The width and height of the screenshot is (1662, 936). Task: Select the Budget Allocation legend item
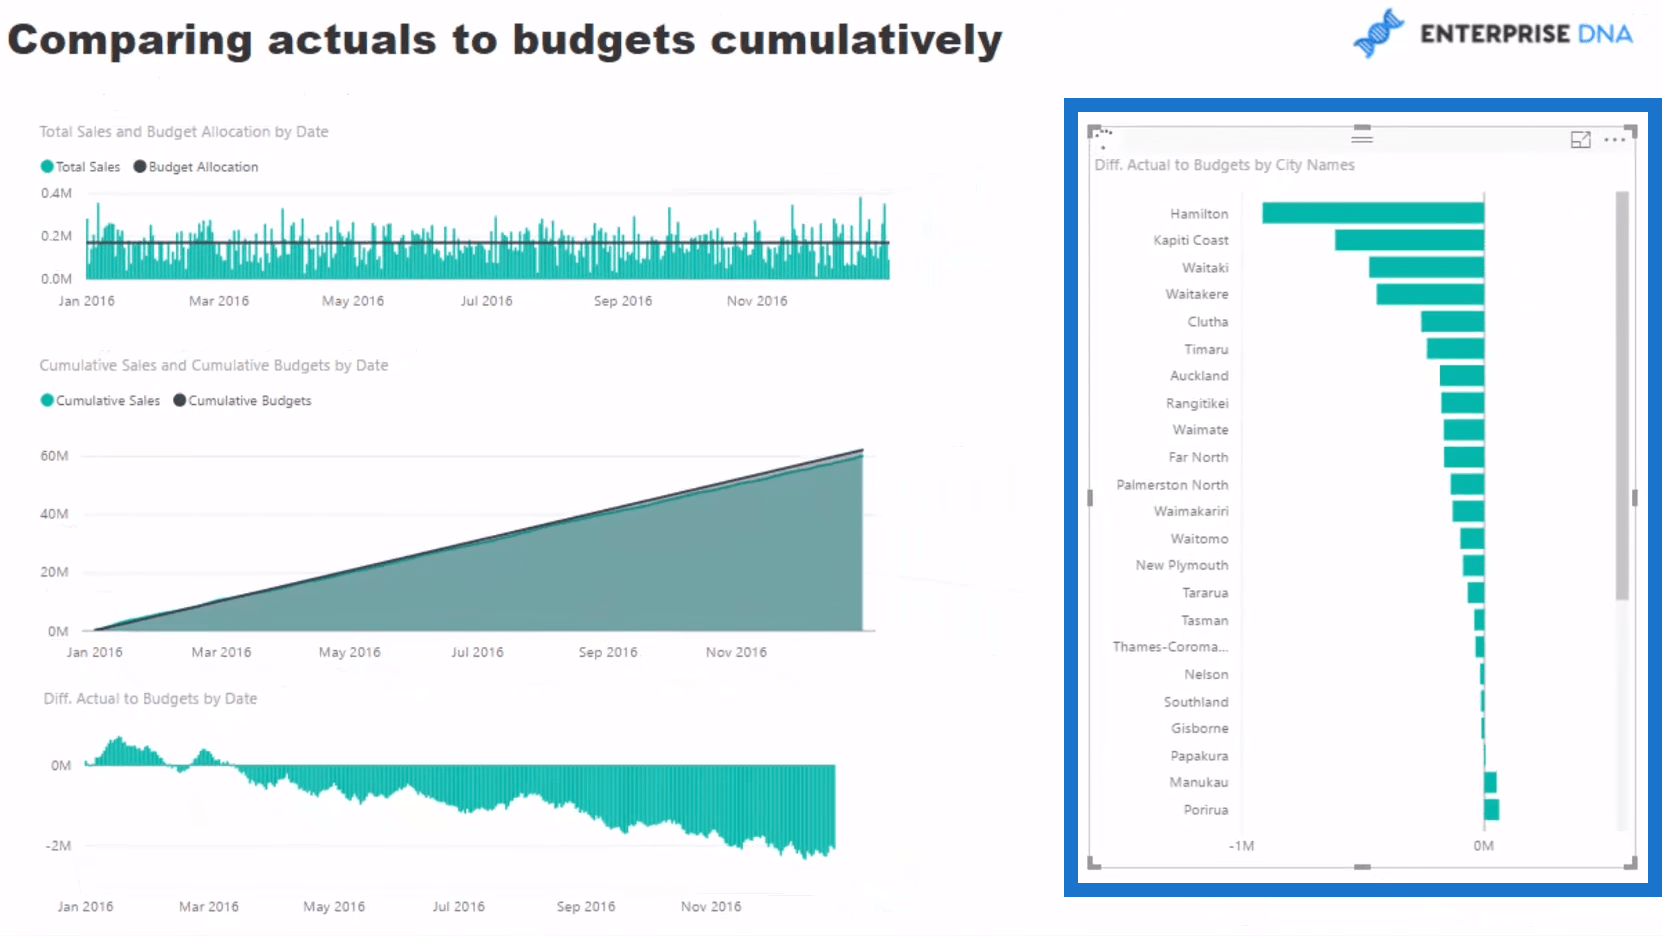[x=196, y=167]
